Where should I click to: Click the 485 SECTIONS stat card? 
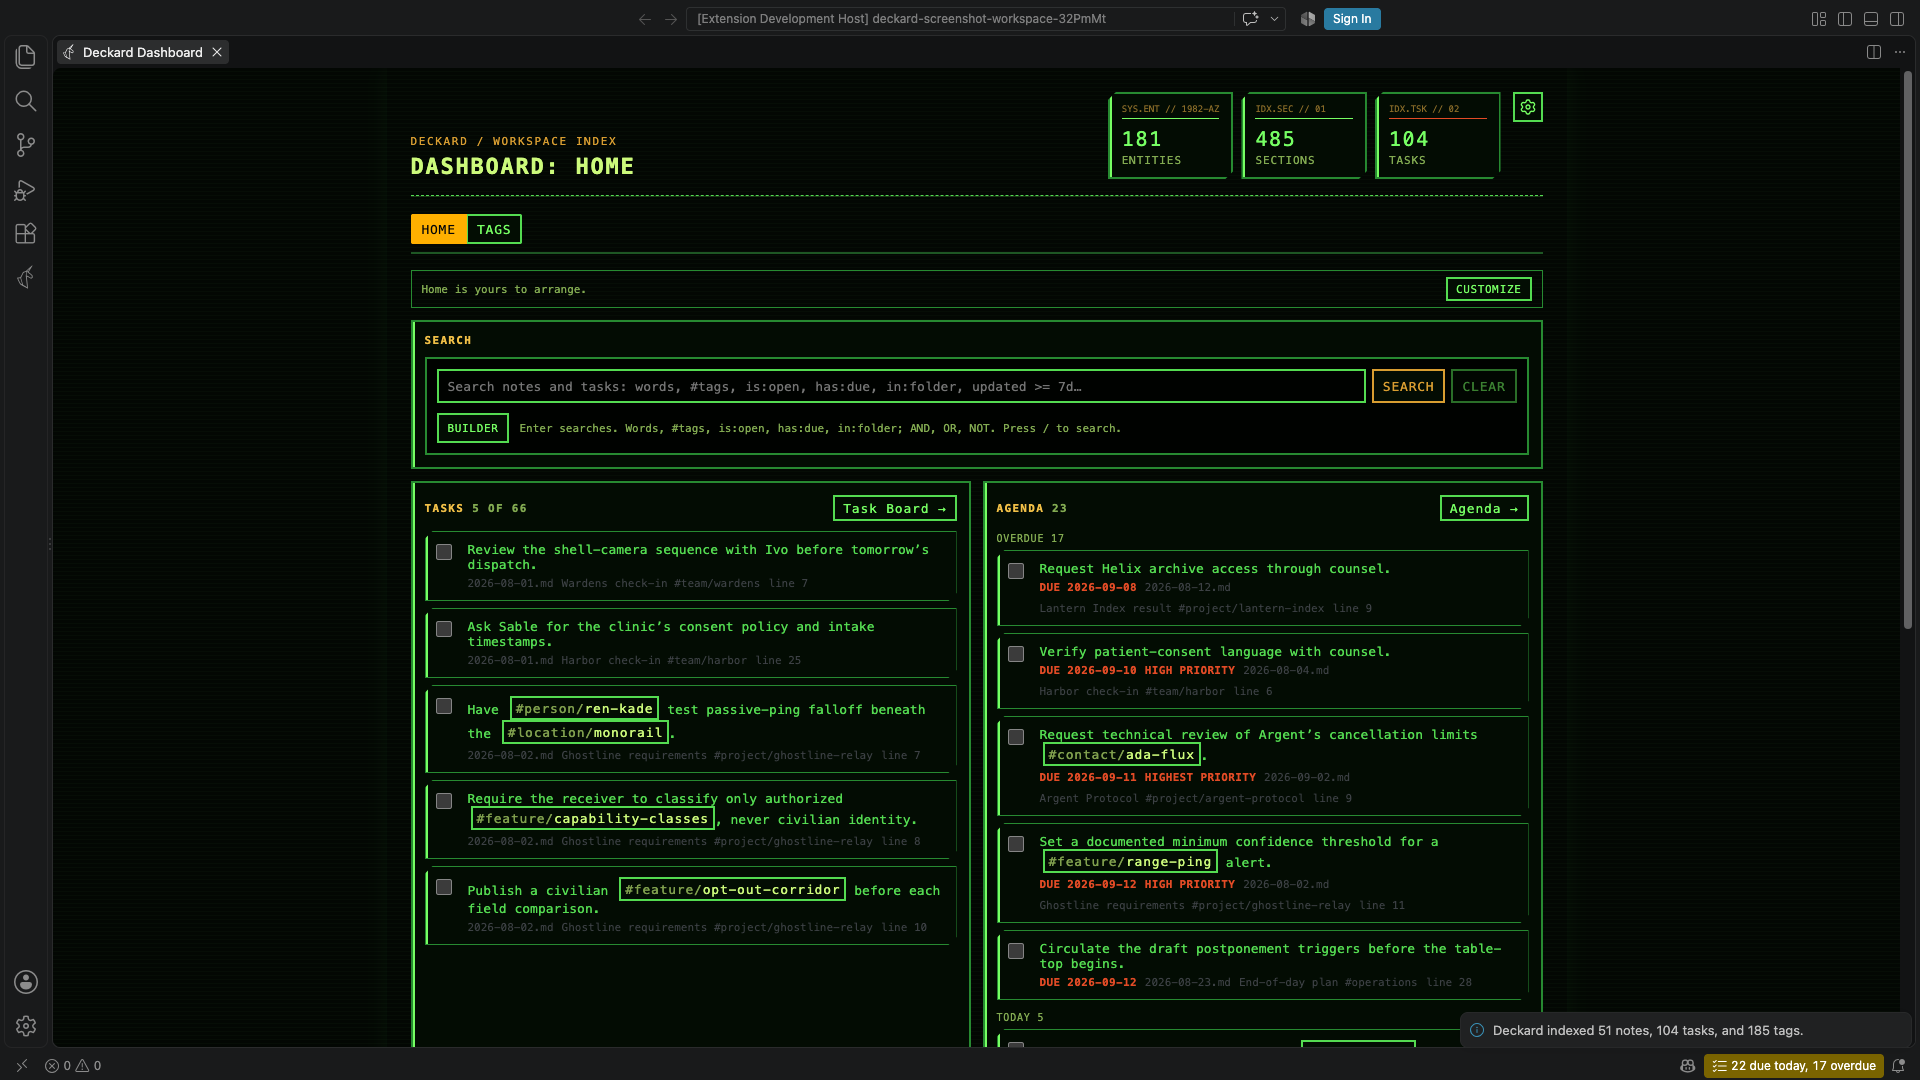click(x=1304, y=136)
